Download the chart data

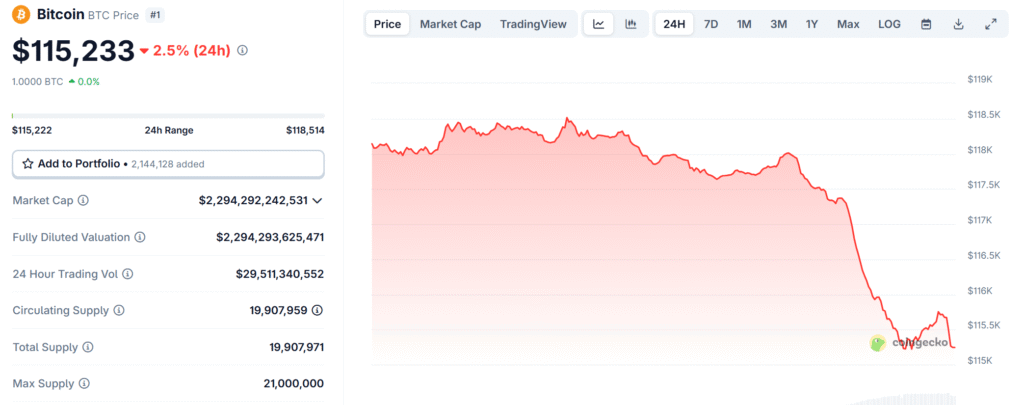(958, 24)
